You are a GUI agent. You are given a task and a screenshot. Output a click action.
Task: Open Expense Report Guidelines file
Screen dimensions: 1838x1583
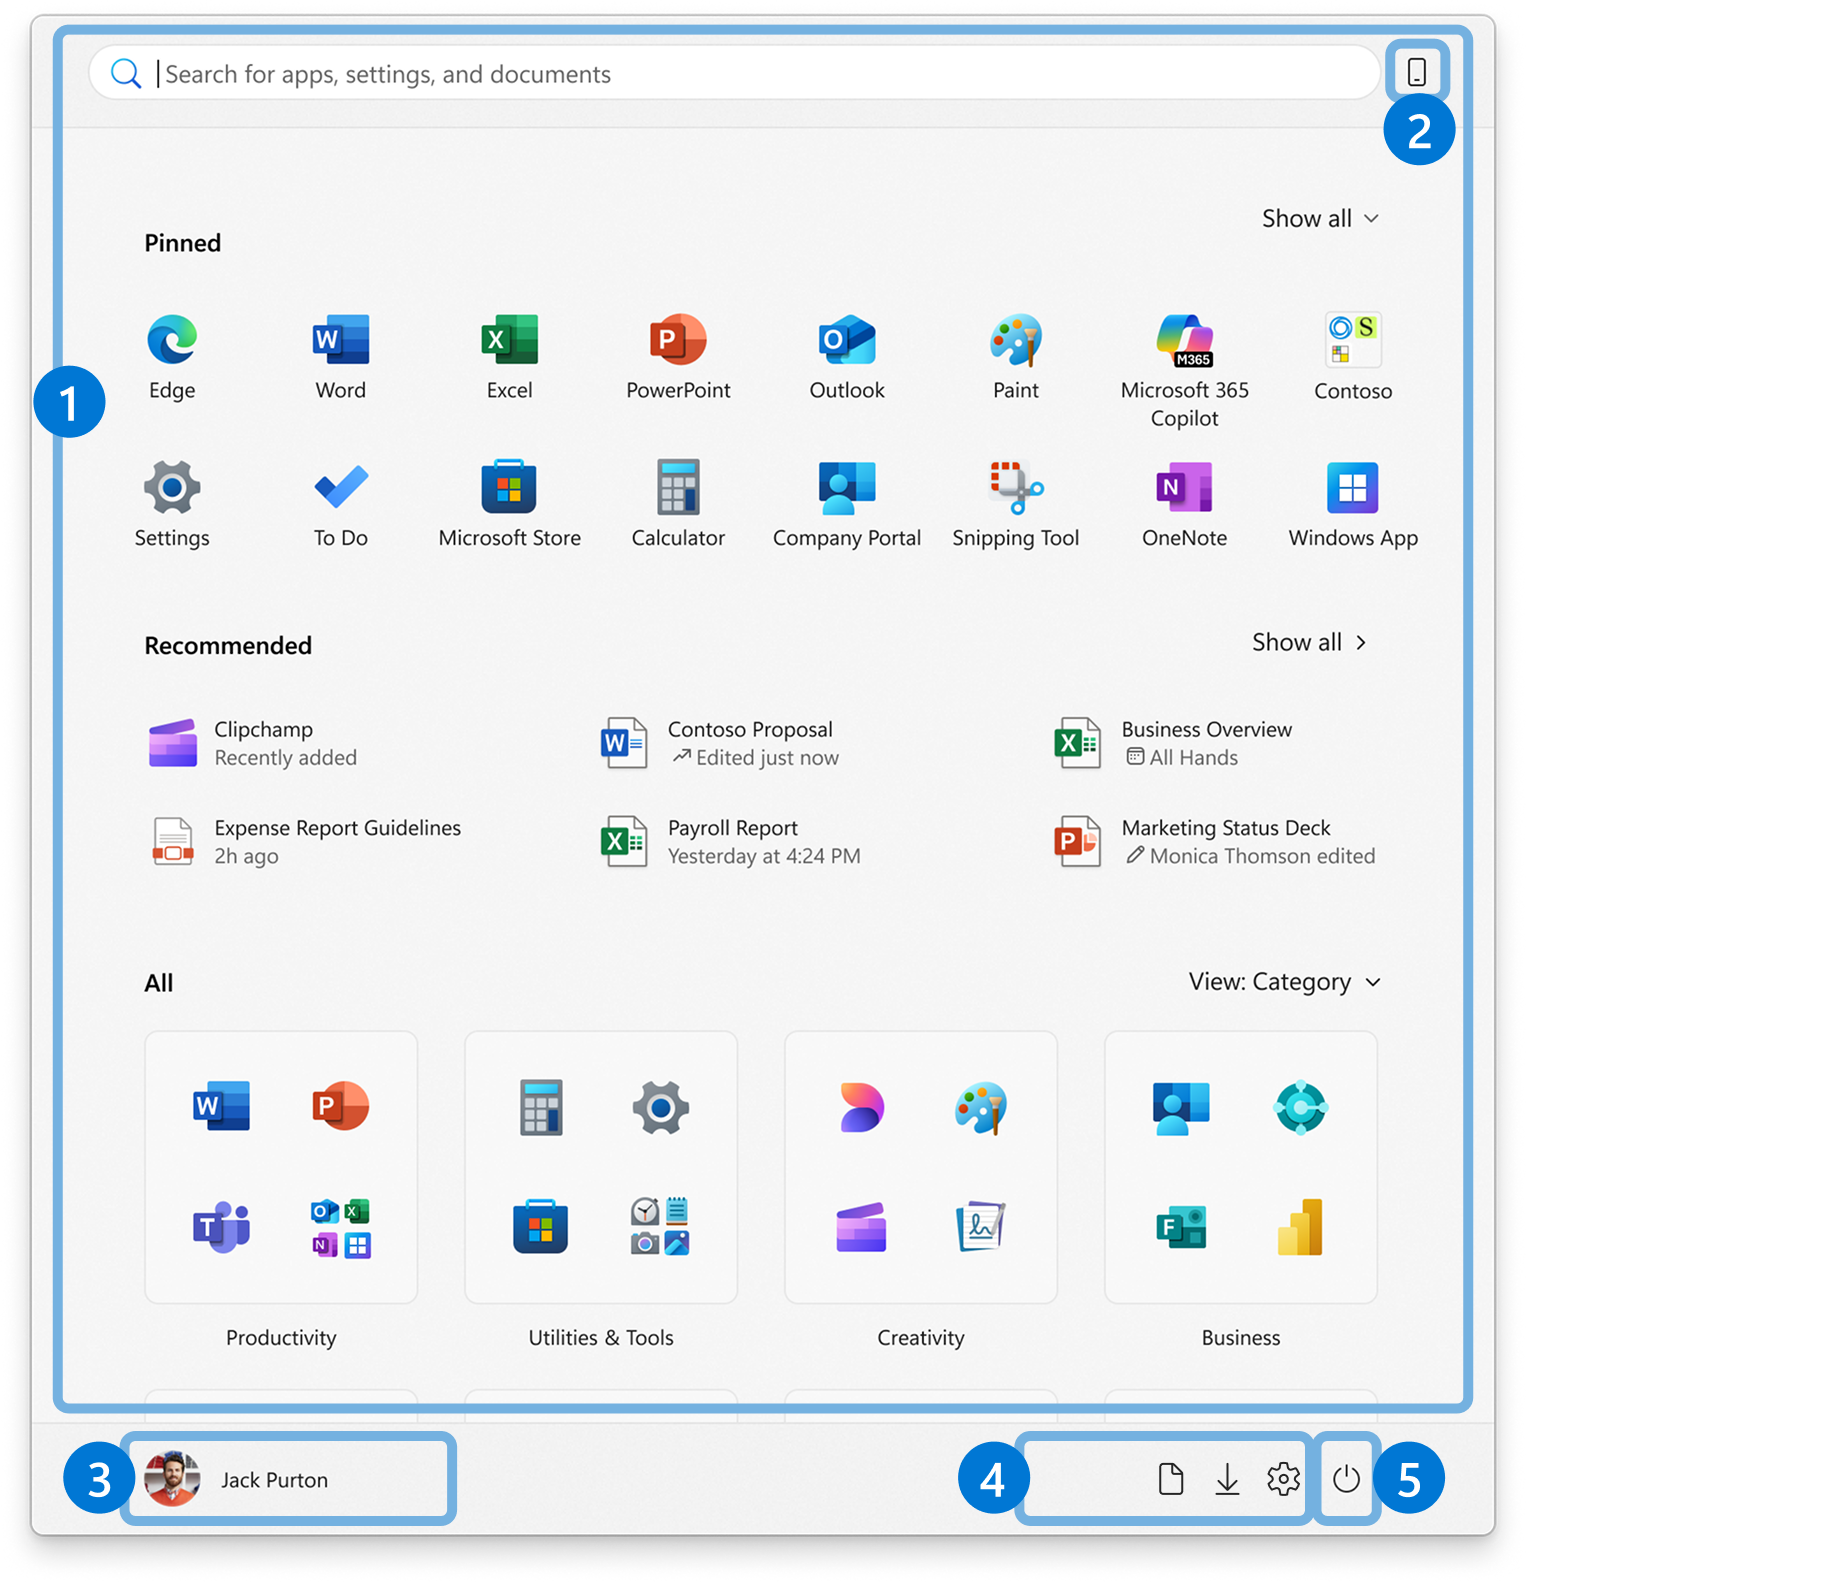click(x=305, y=842)
